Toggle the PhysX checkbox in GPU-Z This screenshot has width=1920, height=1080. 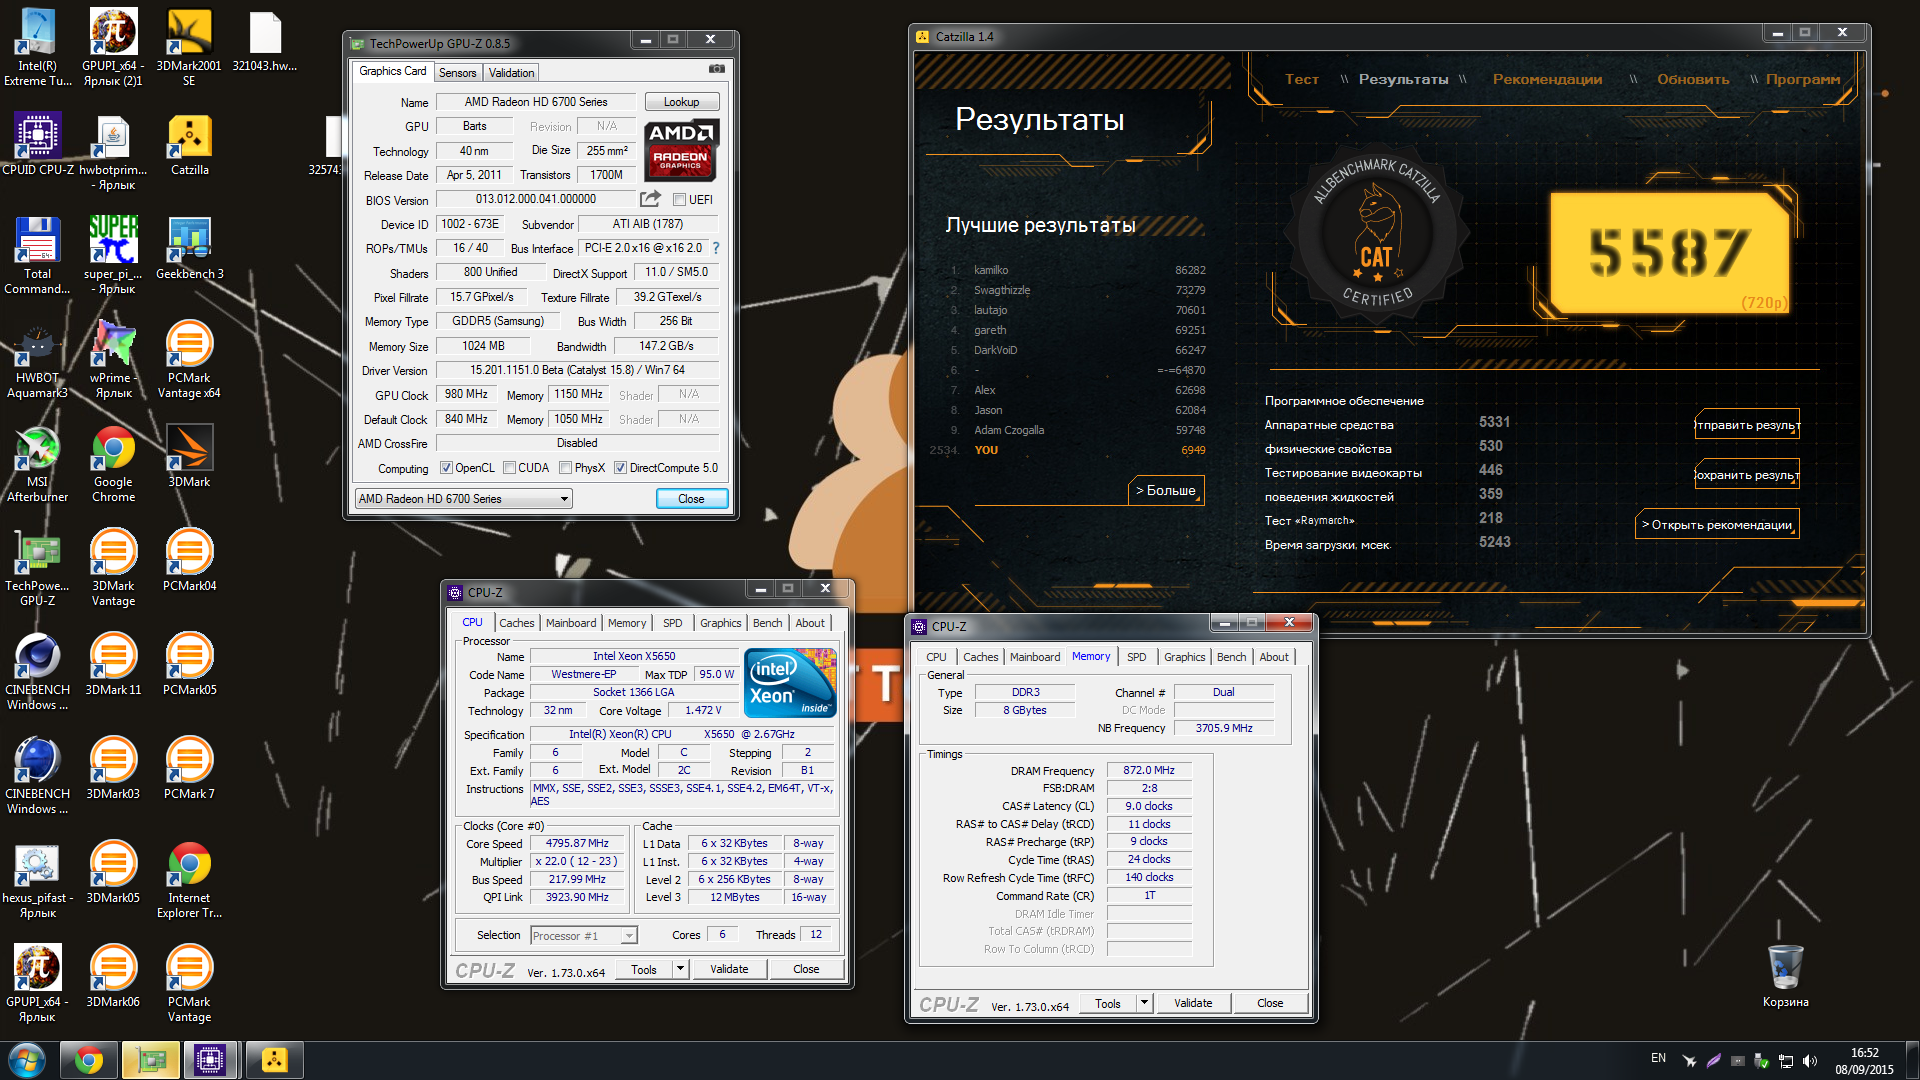[566, 468]
